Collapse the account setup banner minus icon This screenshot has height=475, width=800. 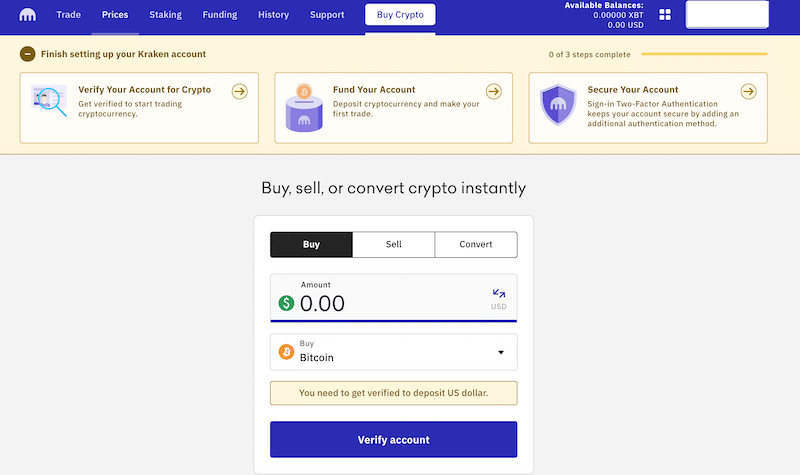pyautogui.click(x=28, y=54)
